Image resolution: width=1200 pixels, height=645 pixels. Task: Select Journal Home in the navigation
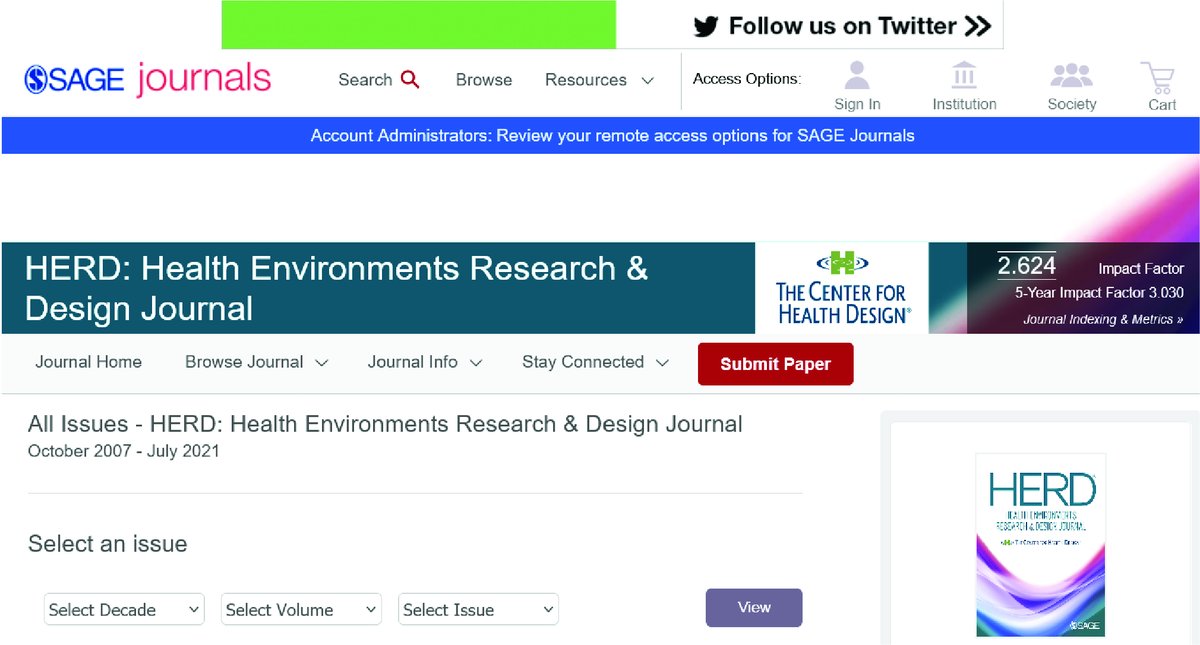point(88,362)
